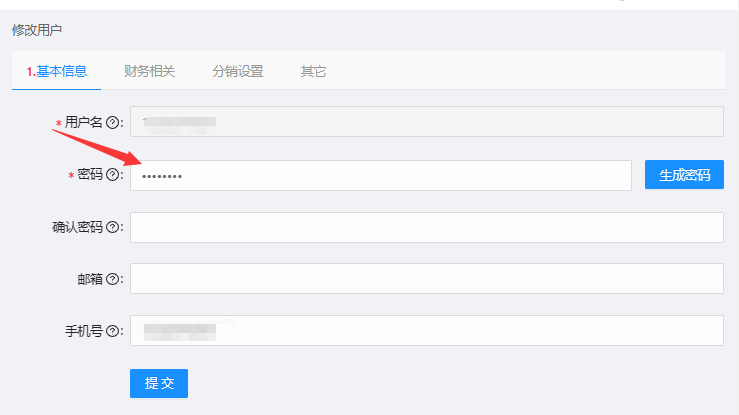Focus the 邮箱 email field
This screenshot has height=415, width=739.
[x=427, y=278]
